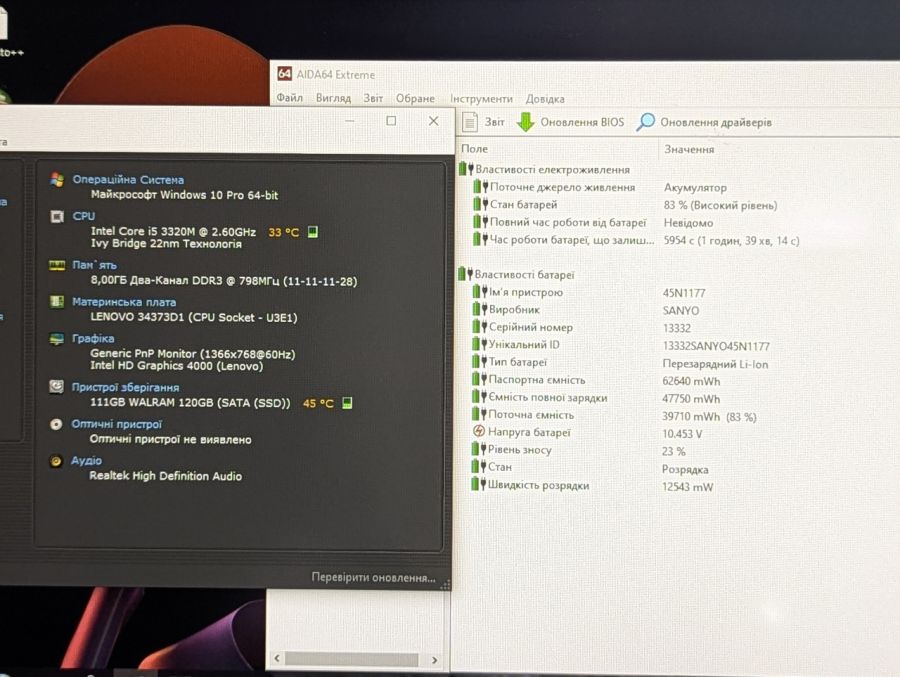Select the value 10.453 V
The image size is (900, 677).
tap(682, 434)
